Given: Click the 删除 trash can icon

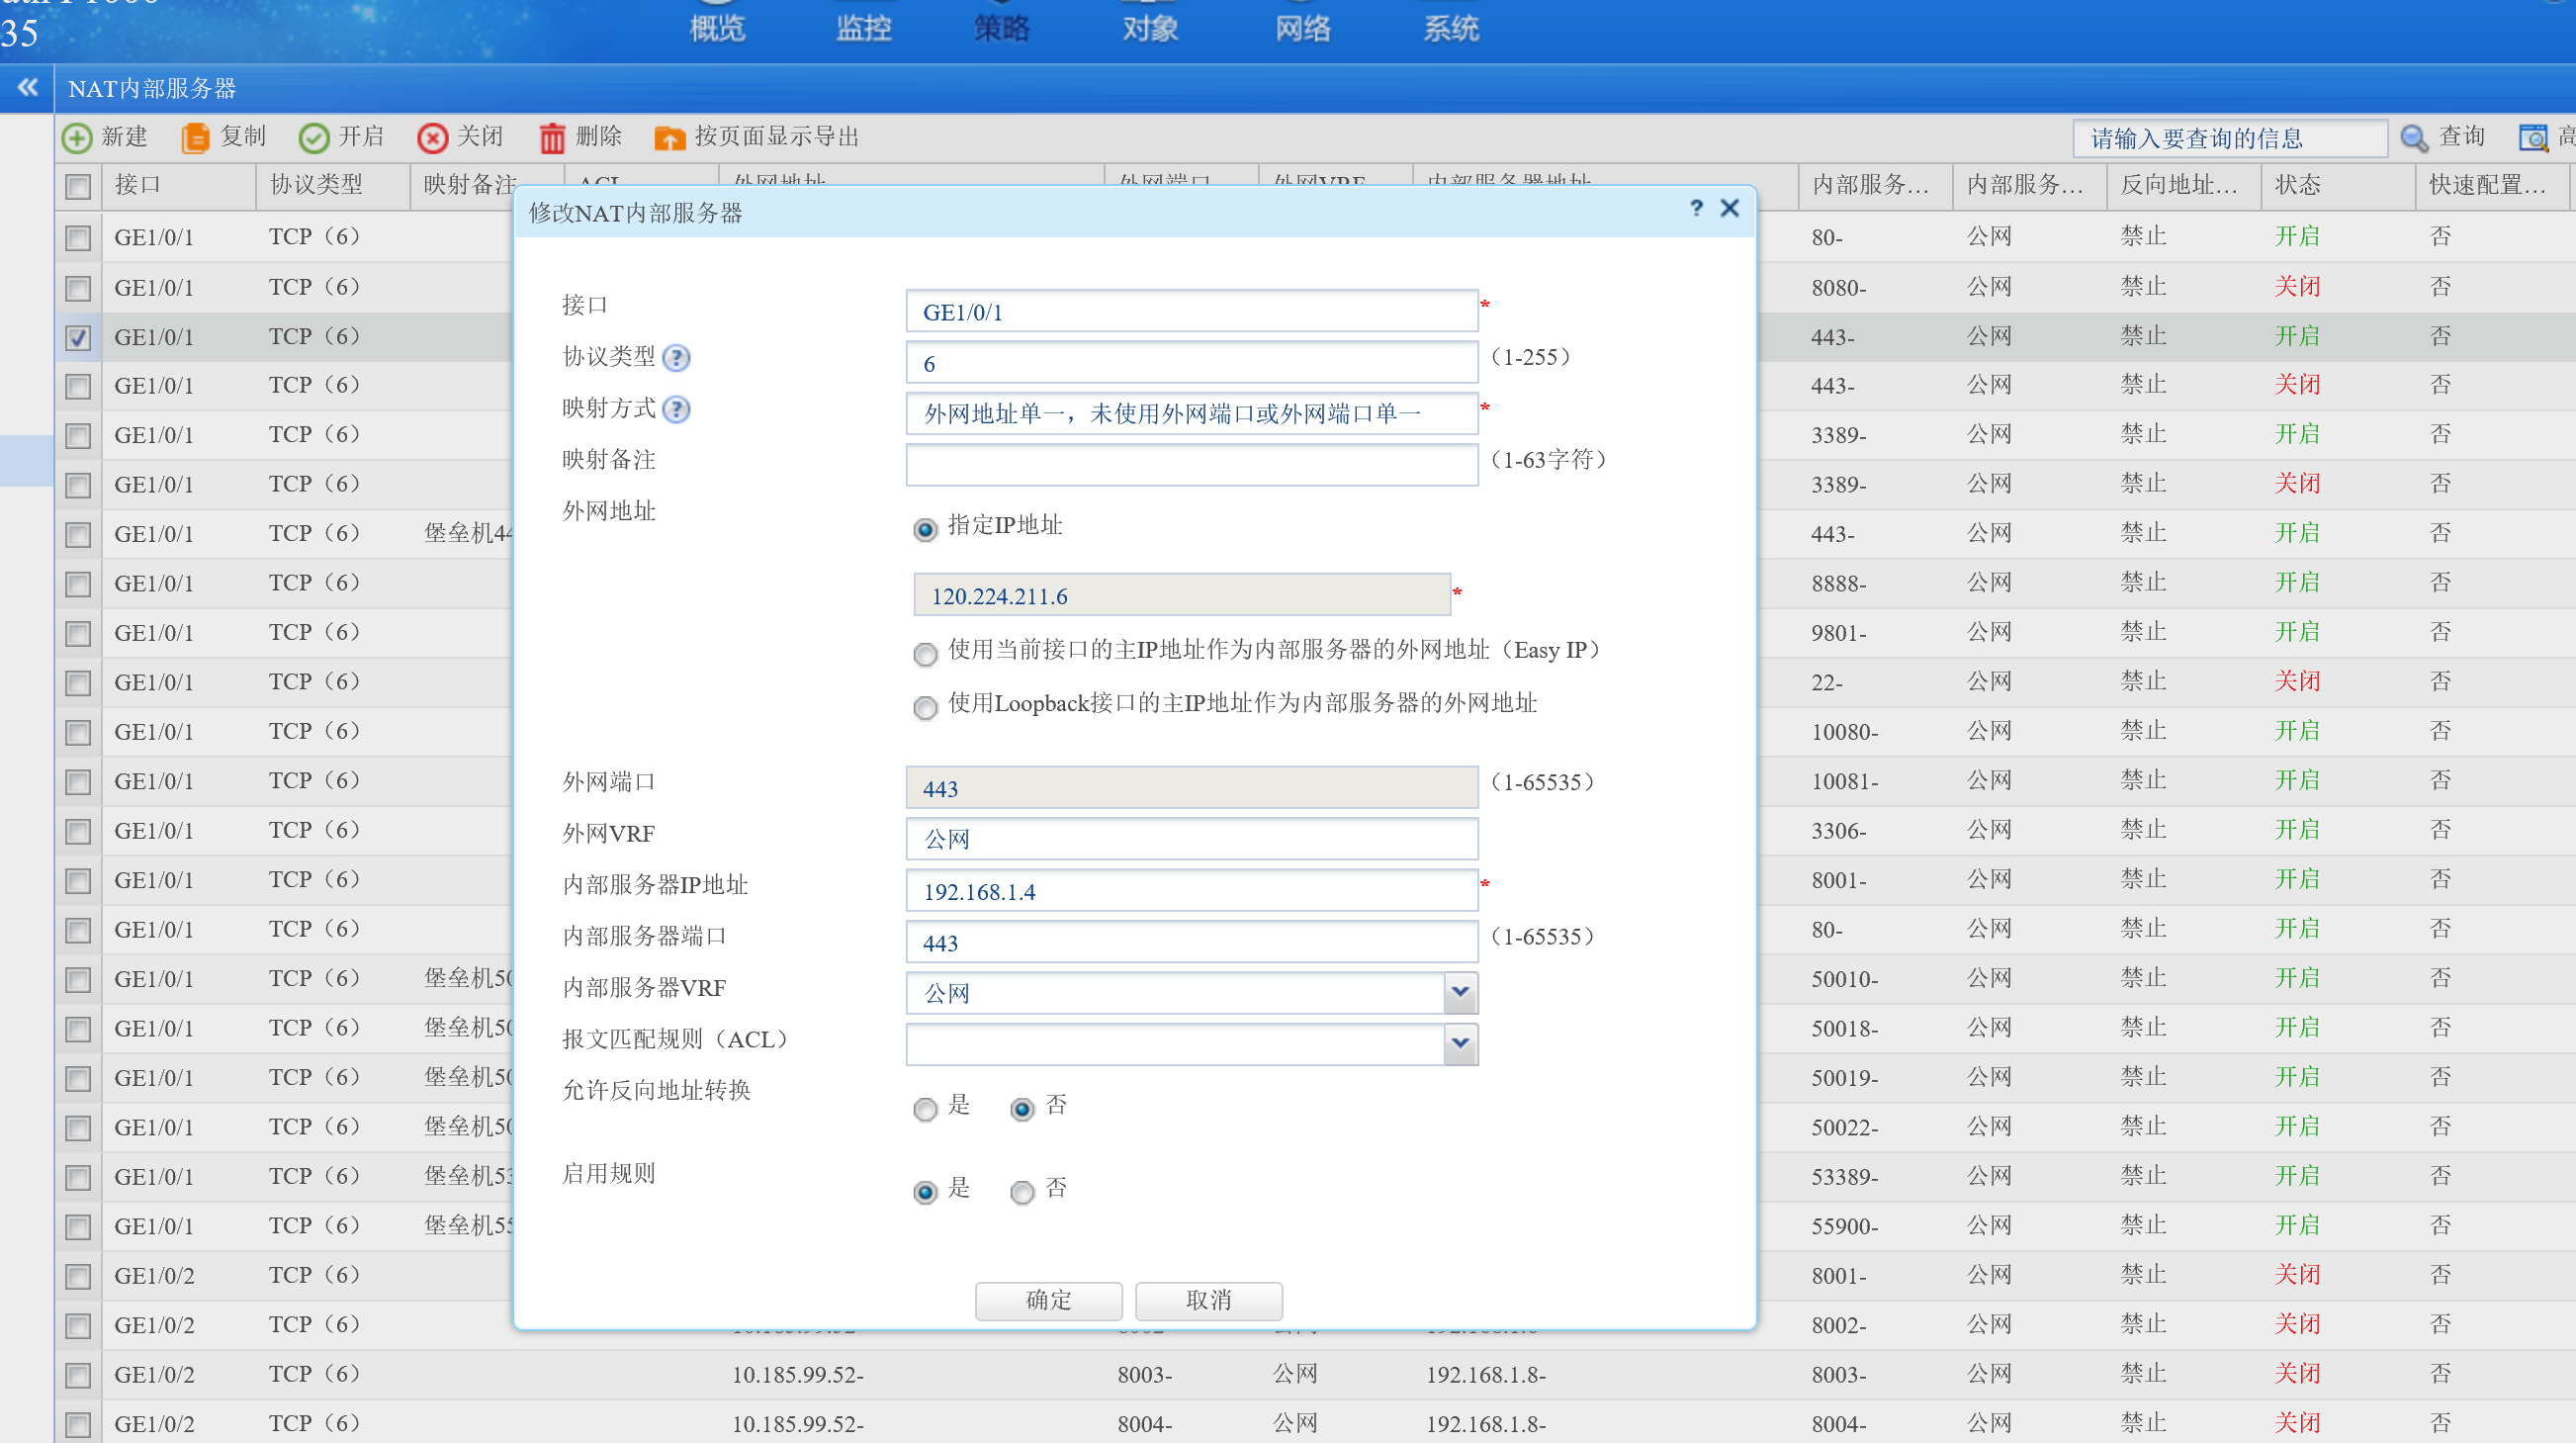Looking at the screenshot, I should pos(551,137).
